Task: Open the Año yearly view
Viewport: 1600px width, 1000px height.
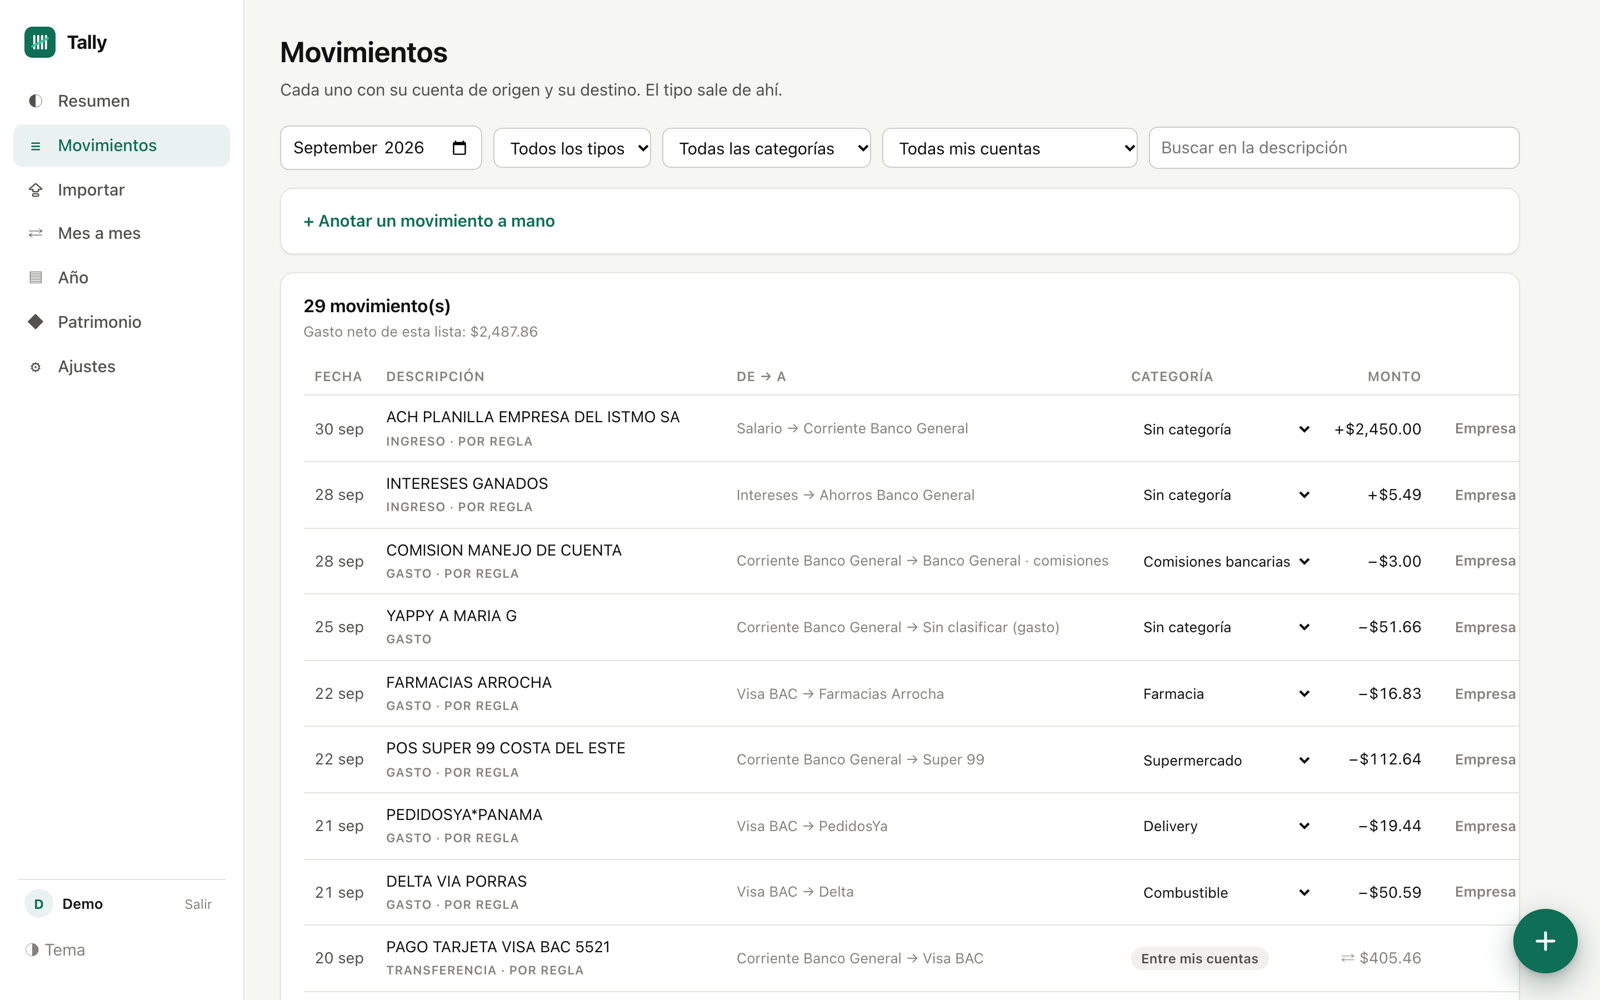Action: click(x=121, y=278)
